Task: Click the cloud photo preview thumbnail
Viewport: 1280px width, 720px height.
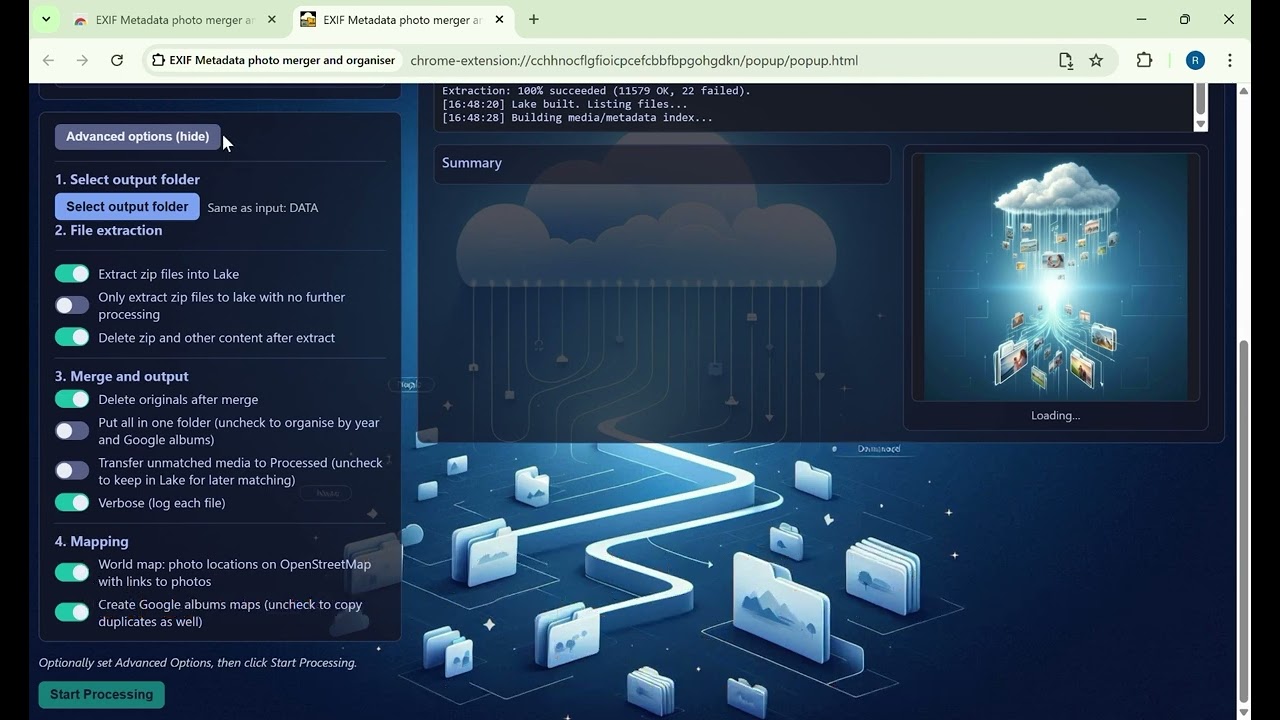Action: click(x=1055, y=277)
